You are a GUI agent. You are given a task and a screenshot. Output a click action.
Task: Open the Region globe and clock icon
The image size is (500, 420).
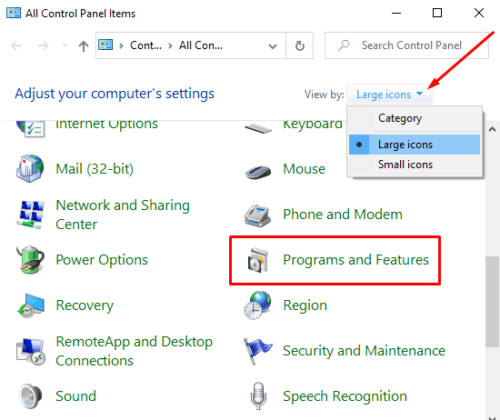tap(257, 305)
